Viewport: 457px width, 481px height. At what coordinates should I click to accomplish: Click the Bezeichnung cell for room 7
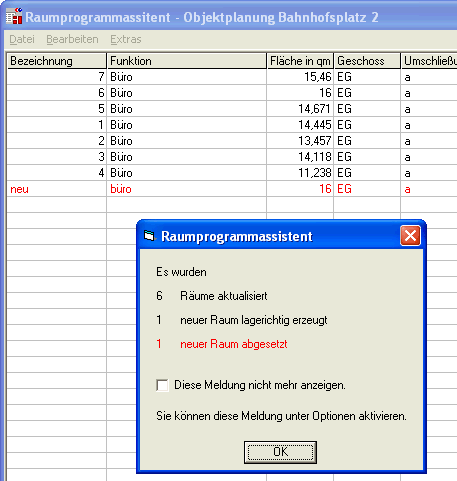(x=57, y=77)
